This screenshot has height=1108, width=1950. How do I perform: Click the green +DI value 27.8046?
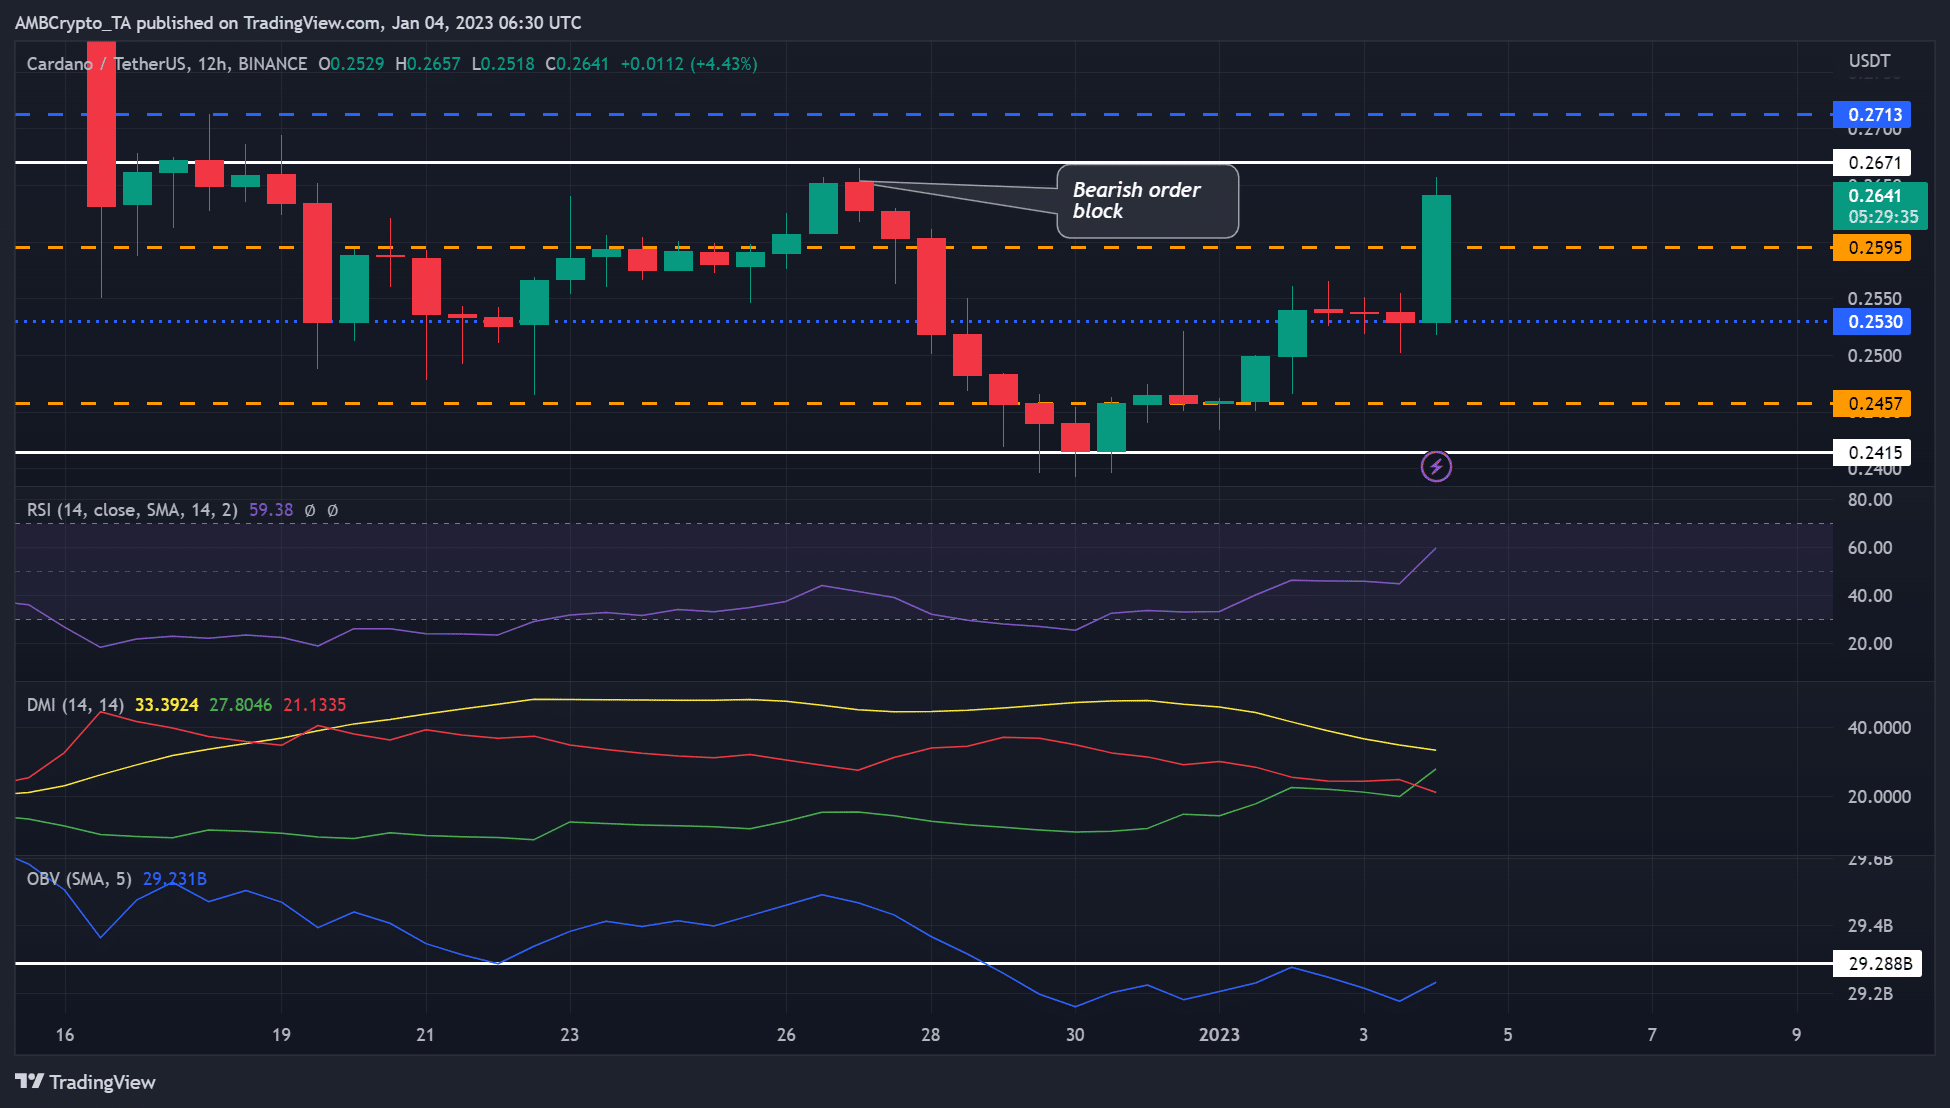[241, 705]
